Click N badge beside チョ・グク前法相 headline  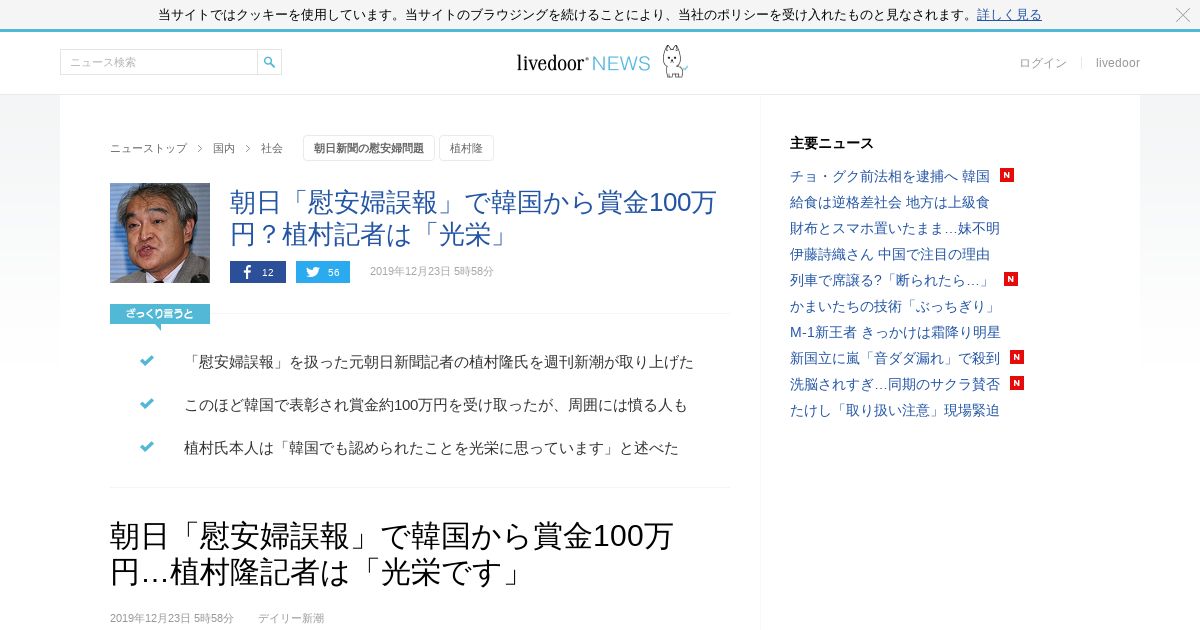(x=1007, y=175)
